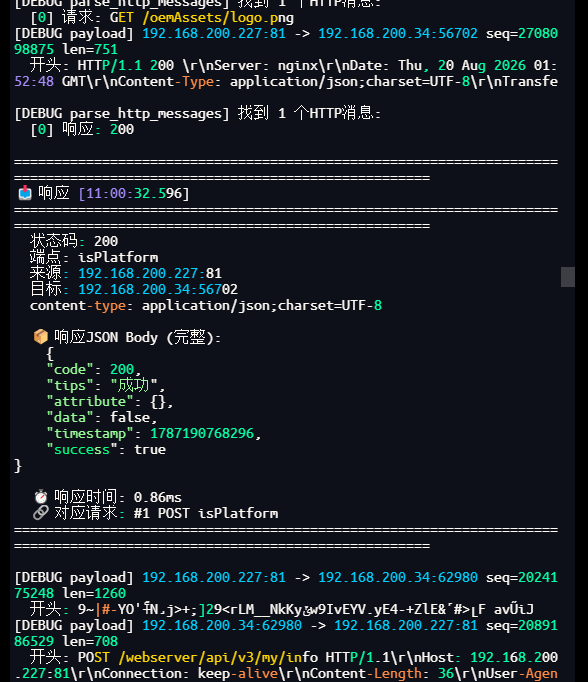Click the date text 20 Aug 2026
The height and width of the screenshot is (682, 588).
pyautogui.click(x=481, y=66)
